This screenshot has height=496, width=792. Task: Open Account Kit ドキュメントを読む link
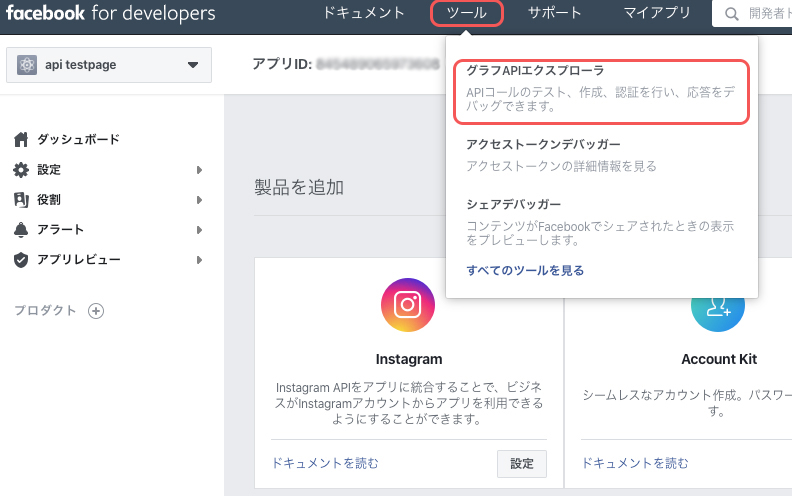click(x=635, y=463)
